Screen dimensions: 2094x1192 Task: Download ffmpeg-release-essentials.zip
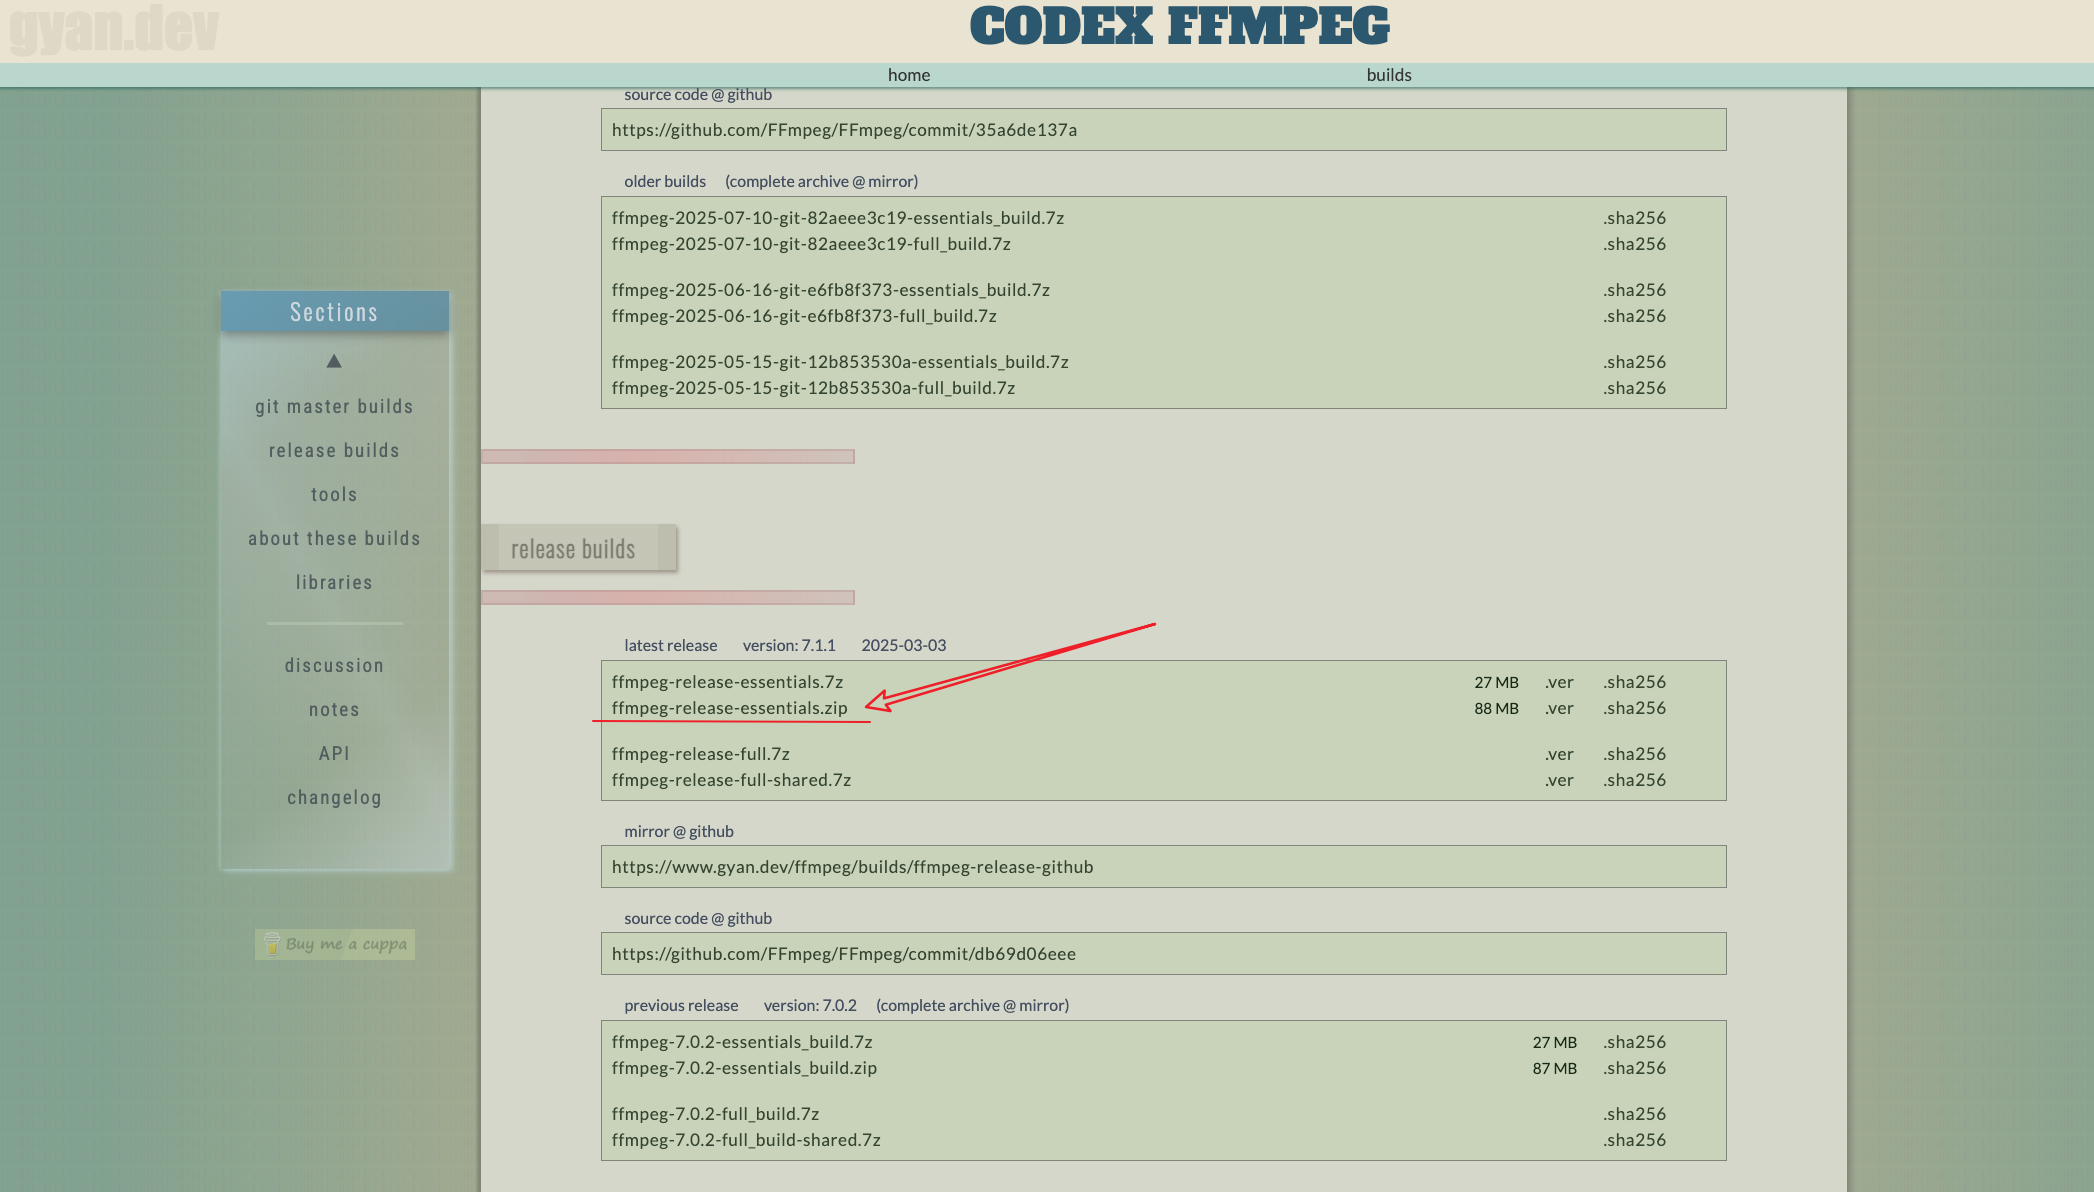pos(729,708)
